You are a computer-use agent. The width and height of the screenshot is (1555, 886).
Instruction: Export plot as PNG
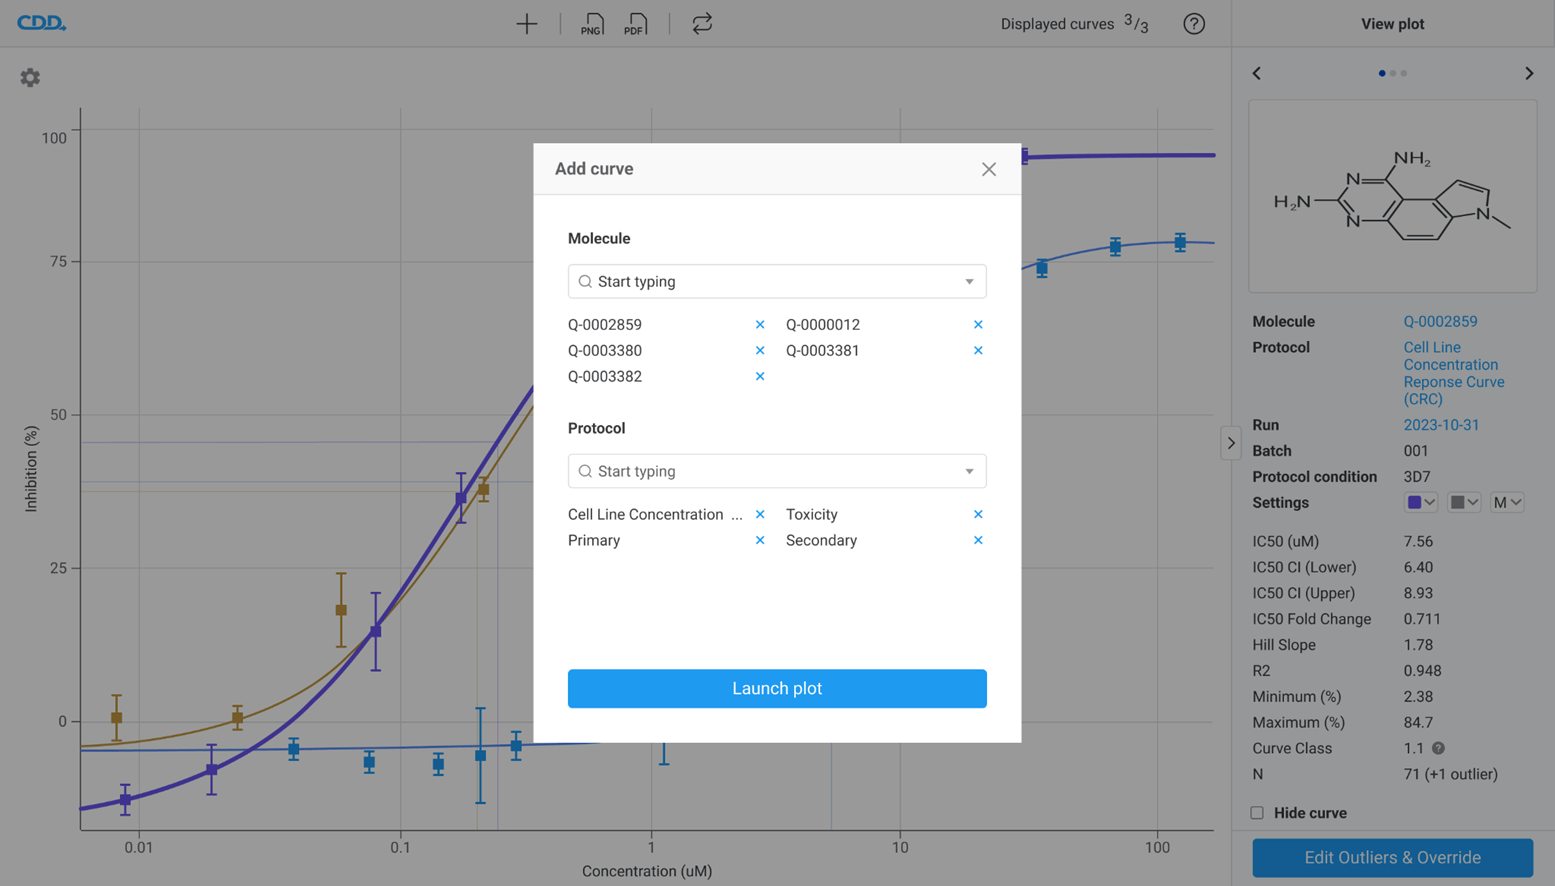coord(592,24)
